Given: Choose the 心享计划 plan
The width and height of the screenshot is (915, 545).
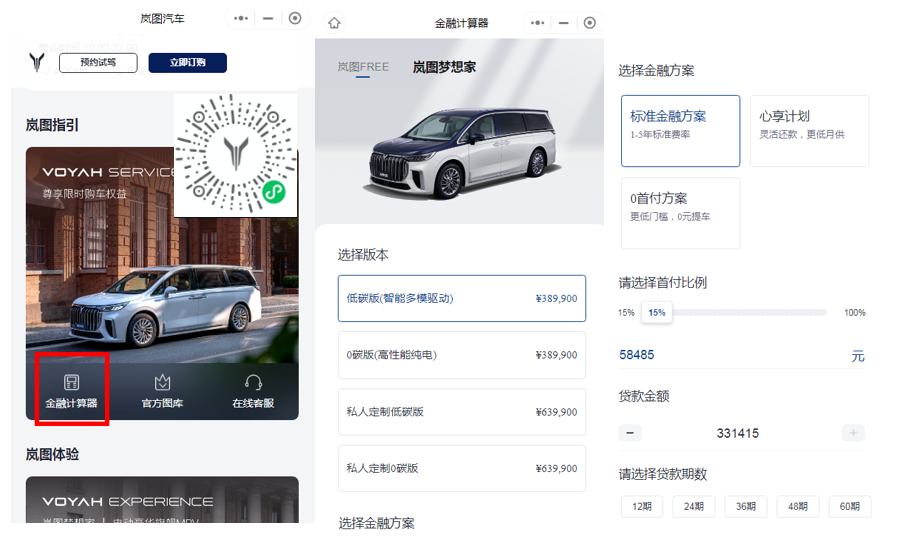Looking at the screenshot, I should coord(809,131).
